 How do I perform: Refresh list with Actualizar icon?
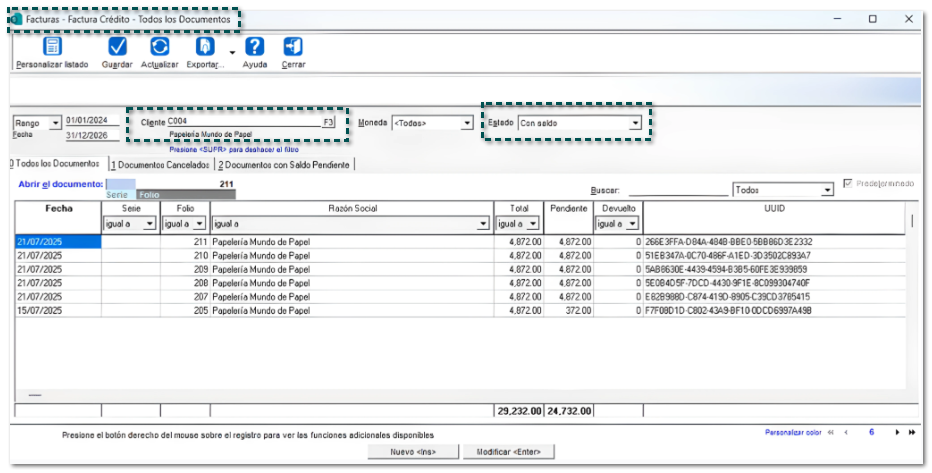pos(159,47)
